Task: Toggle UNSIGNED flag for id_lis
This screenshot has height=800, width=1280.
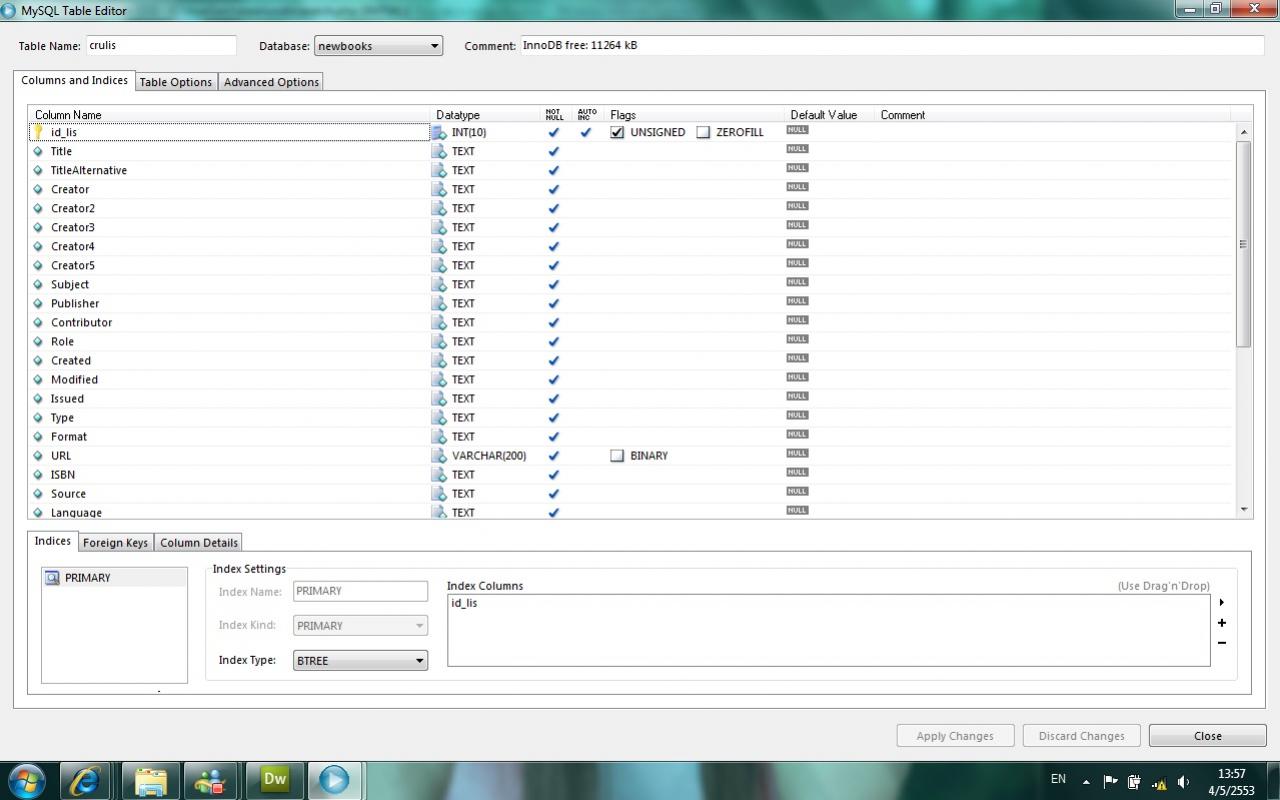Action: tap(617, 132)
